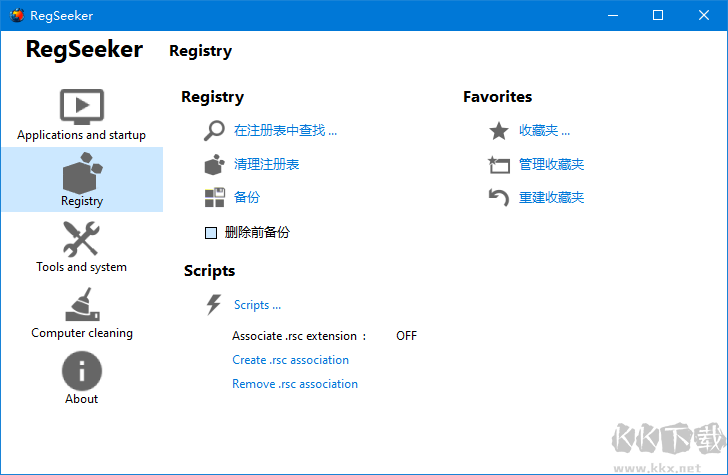Open Computer cleaning broom icon

[x=82, y=305]
